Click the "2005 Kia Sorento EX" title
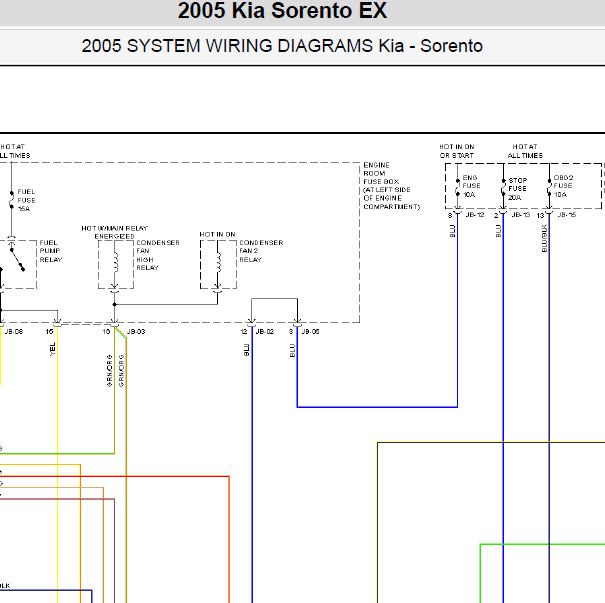Screen dimensions: 605x603 click(x=282, y=10)
